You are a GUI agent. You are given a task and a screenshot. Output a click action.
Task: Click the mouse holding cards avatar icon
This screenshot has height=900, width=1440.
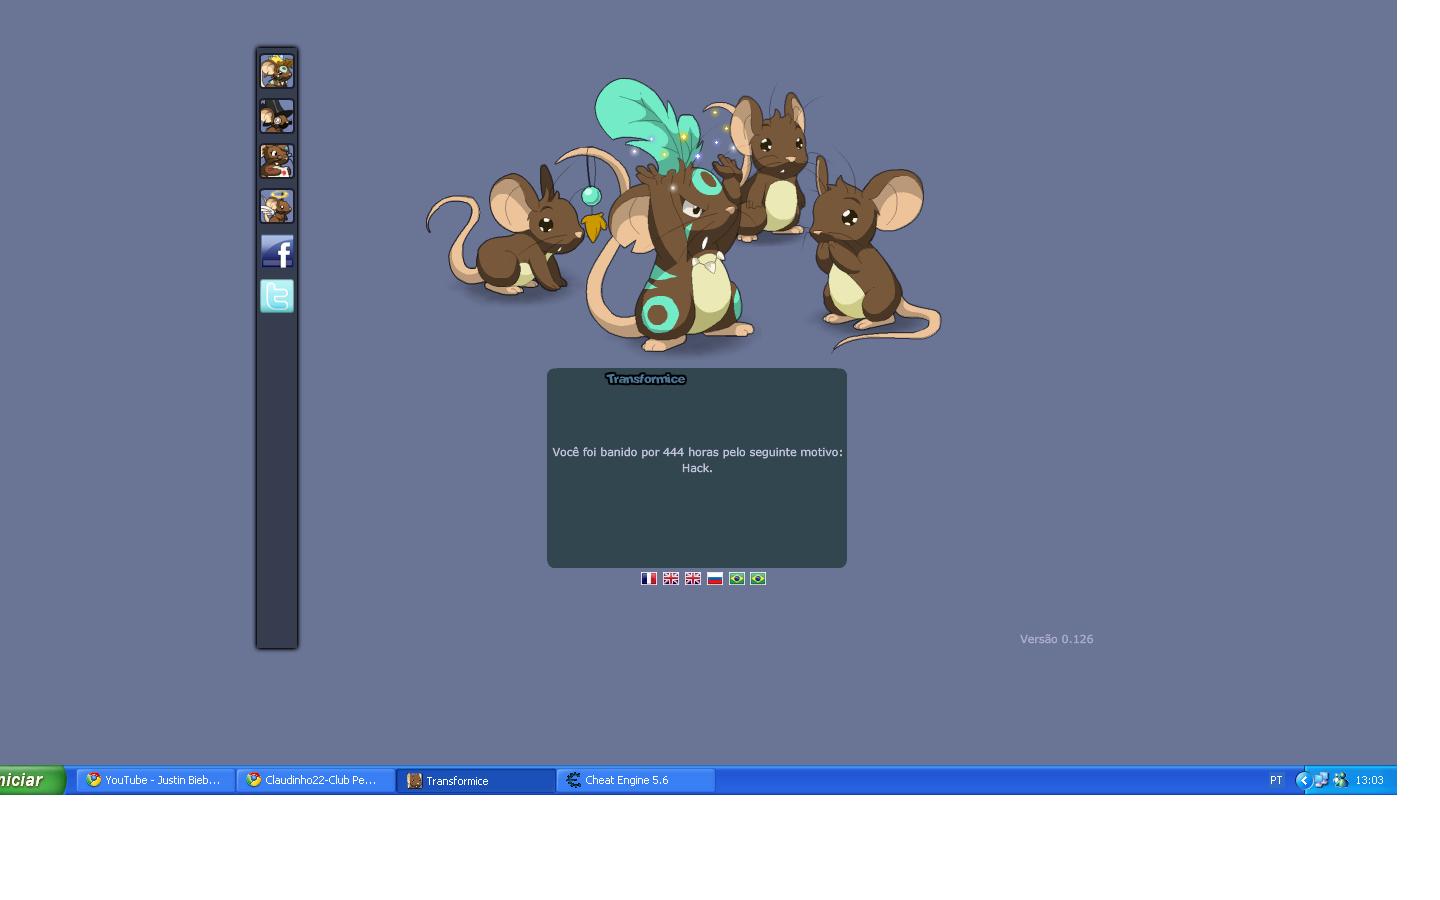[277, 160]
